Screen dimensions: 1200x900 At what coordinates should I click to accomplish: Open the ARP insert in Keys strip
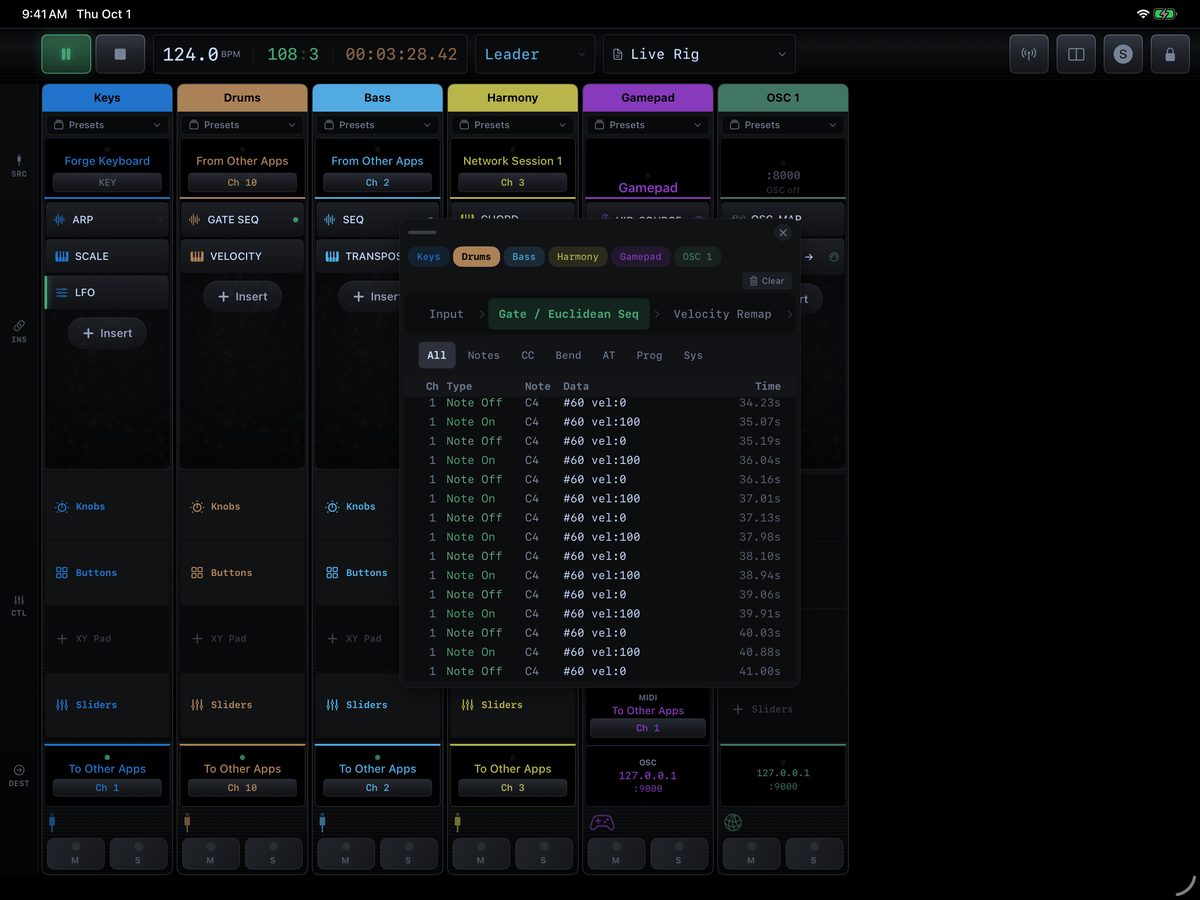[107, 219]
